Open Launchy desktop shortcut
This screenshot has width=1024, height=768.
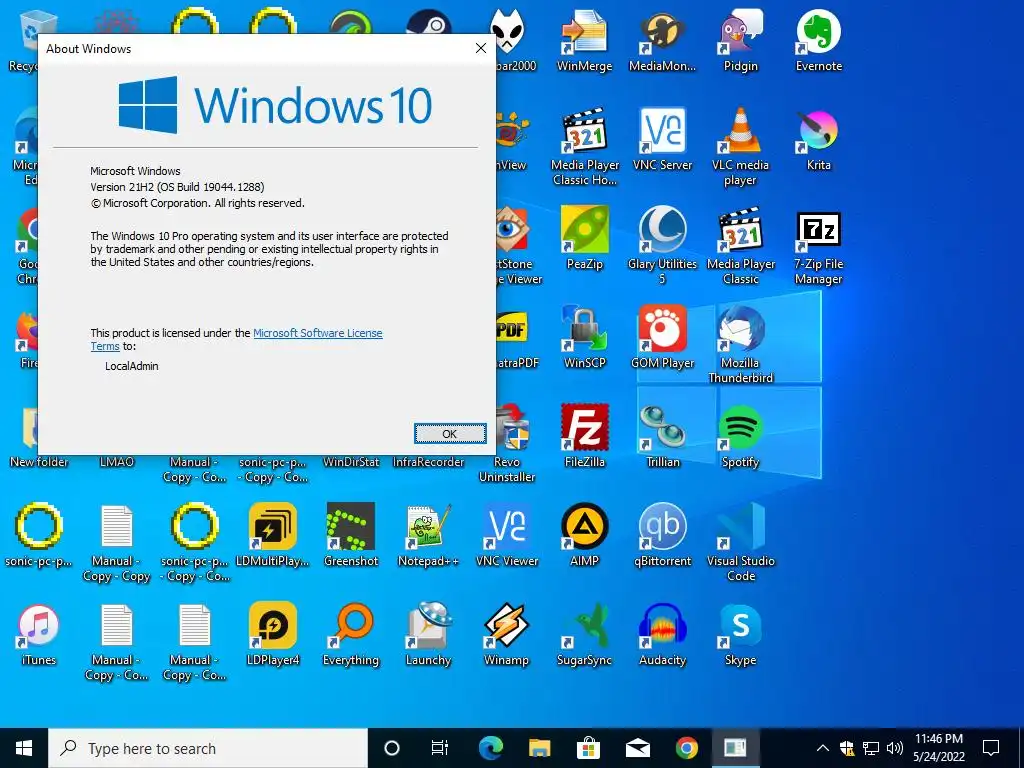tap(428, 634)
